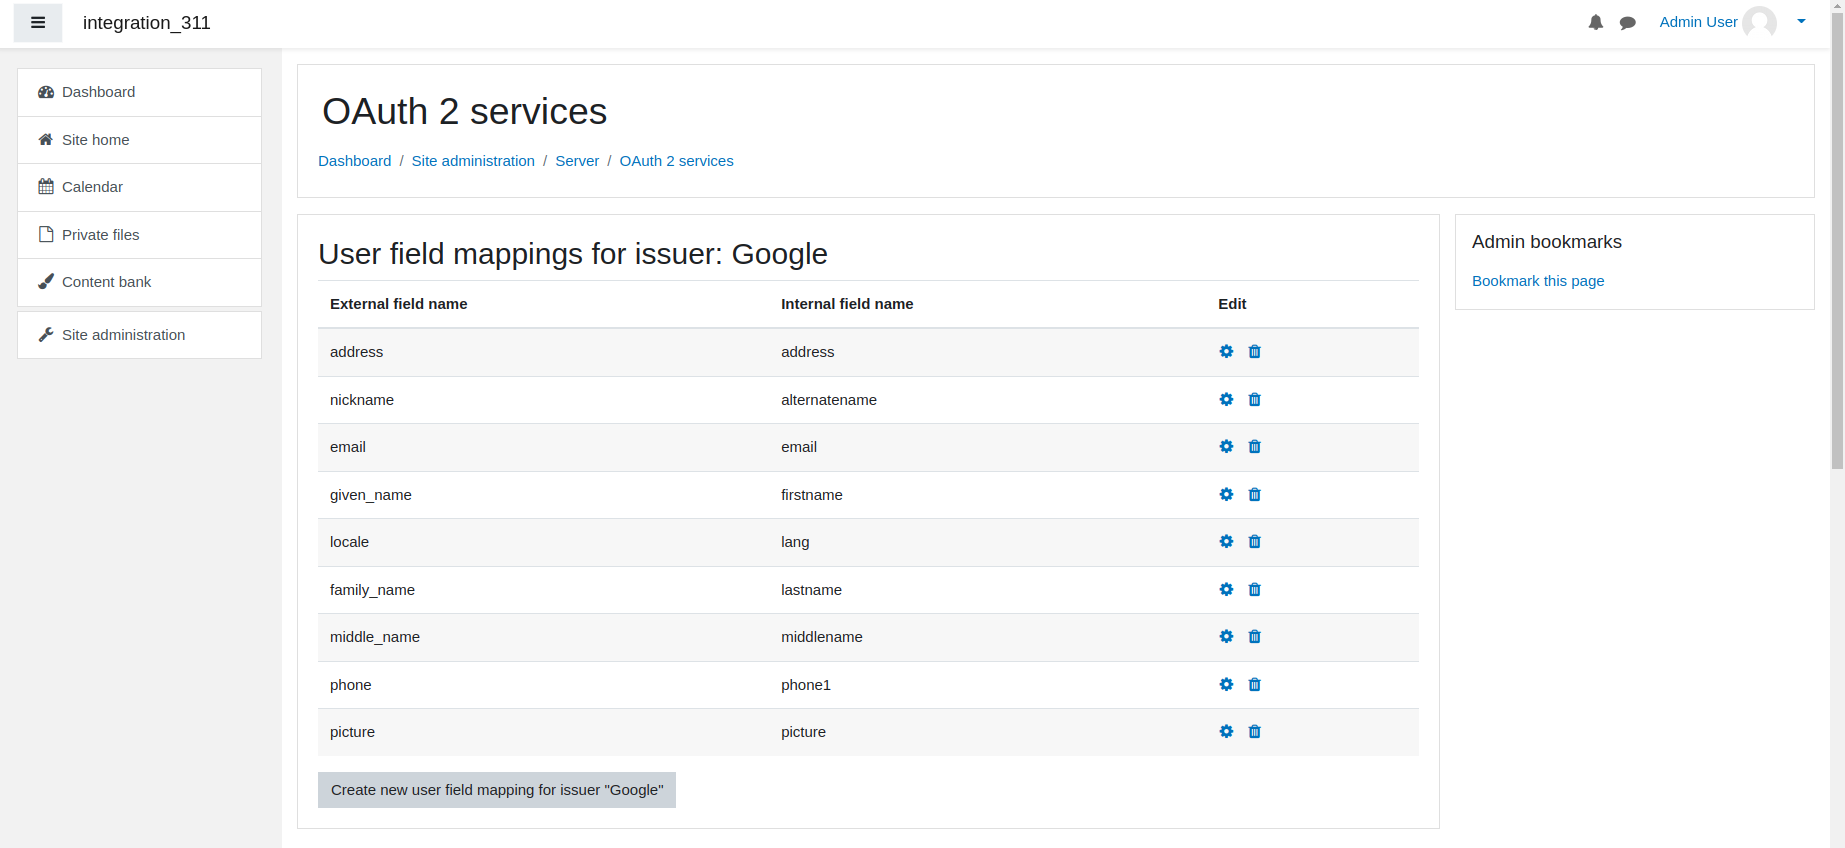Image resolution: width=1845 pixels, height=848 pixels.
Task: Open the notifications bell
Action: point(1596,22)
